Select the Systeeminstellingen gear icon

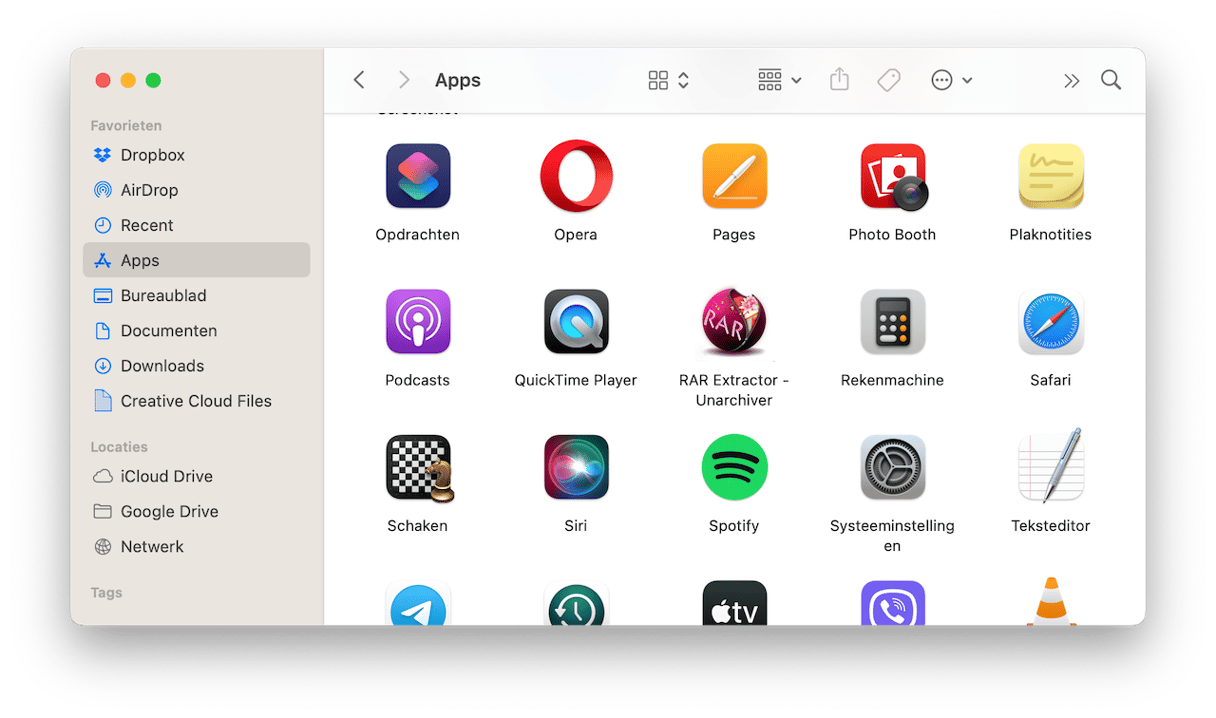(x=892, y=468)
